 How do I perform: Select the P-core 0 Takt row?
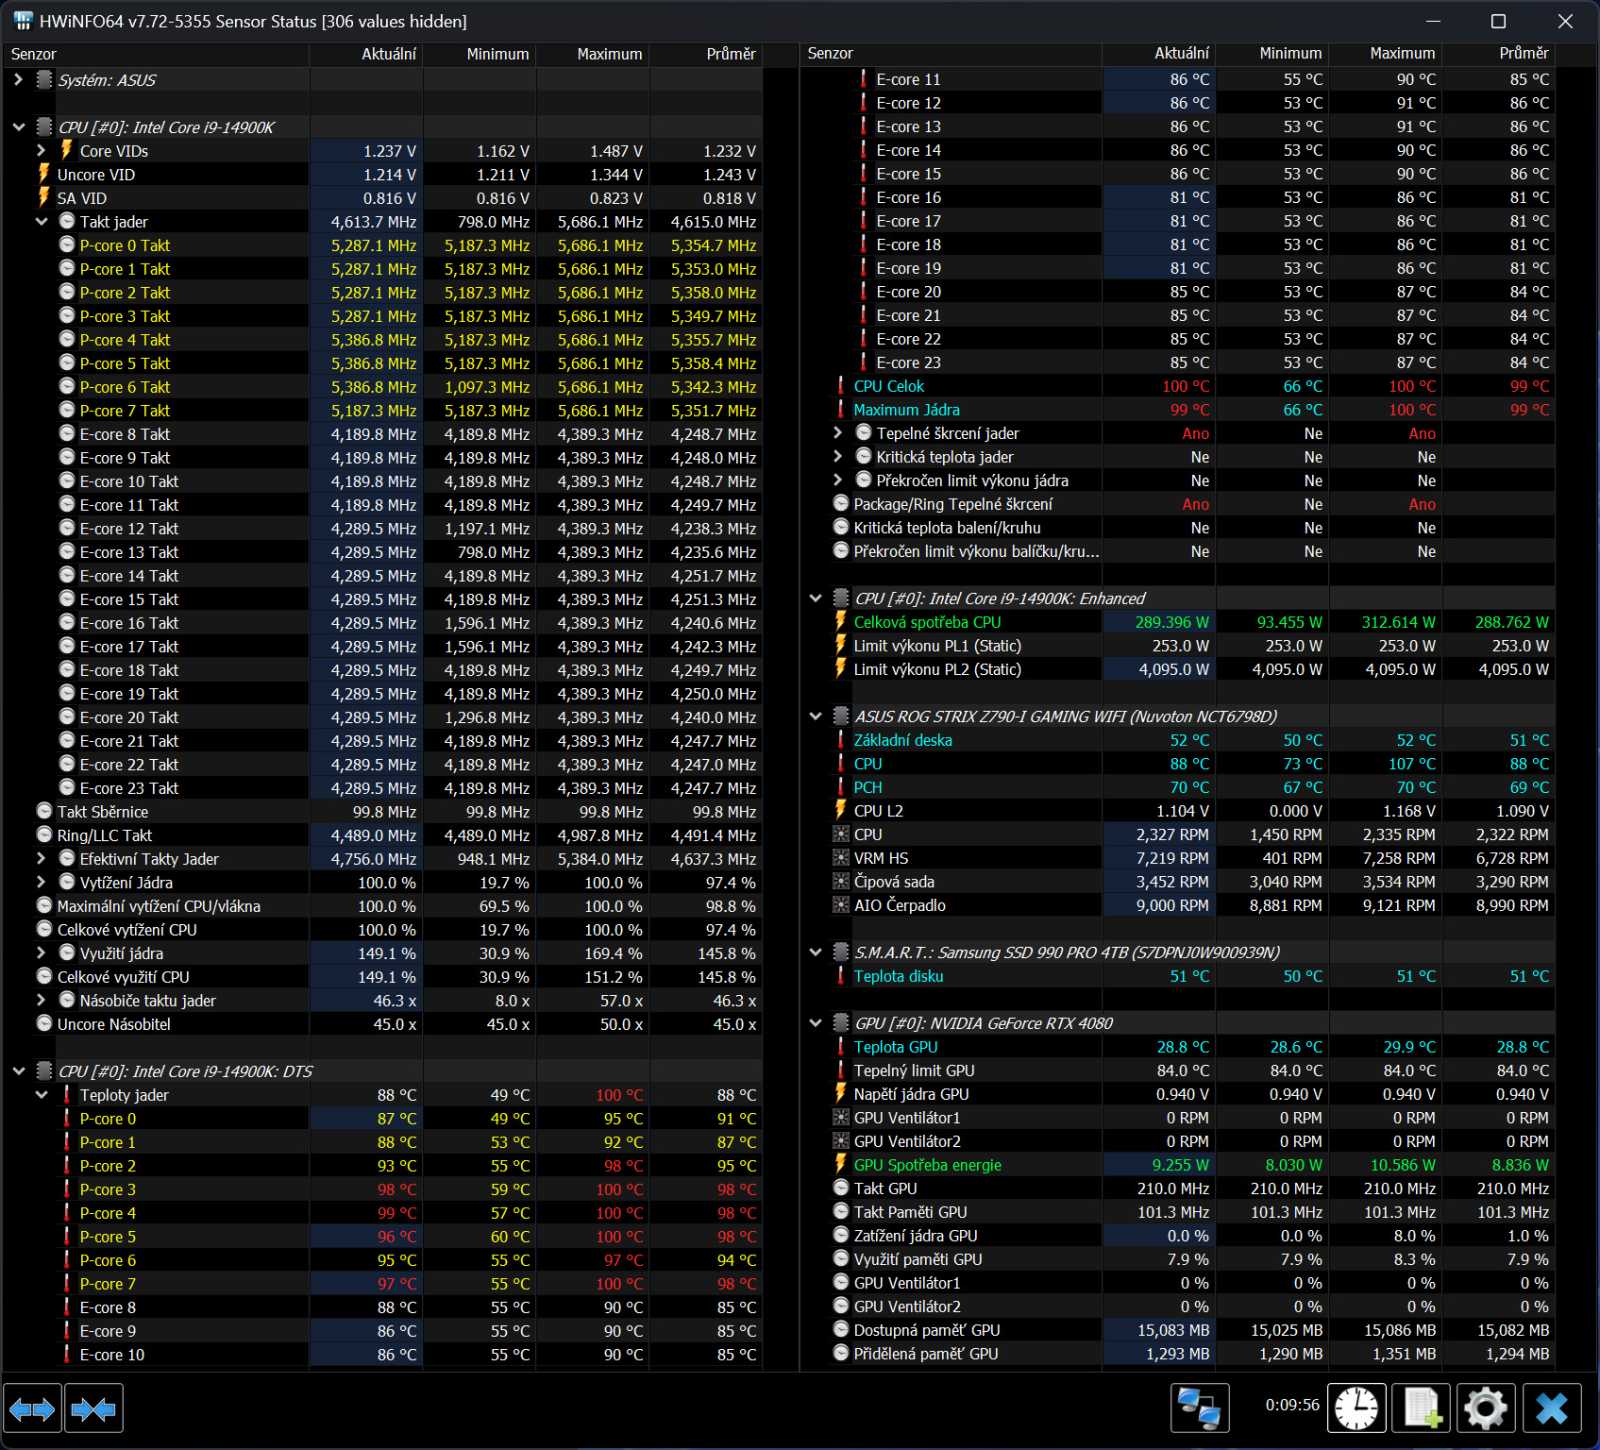coord(384,245)
